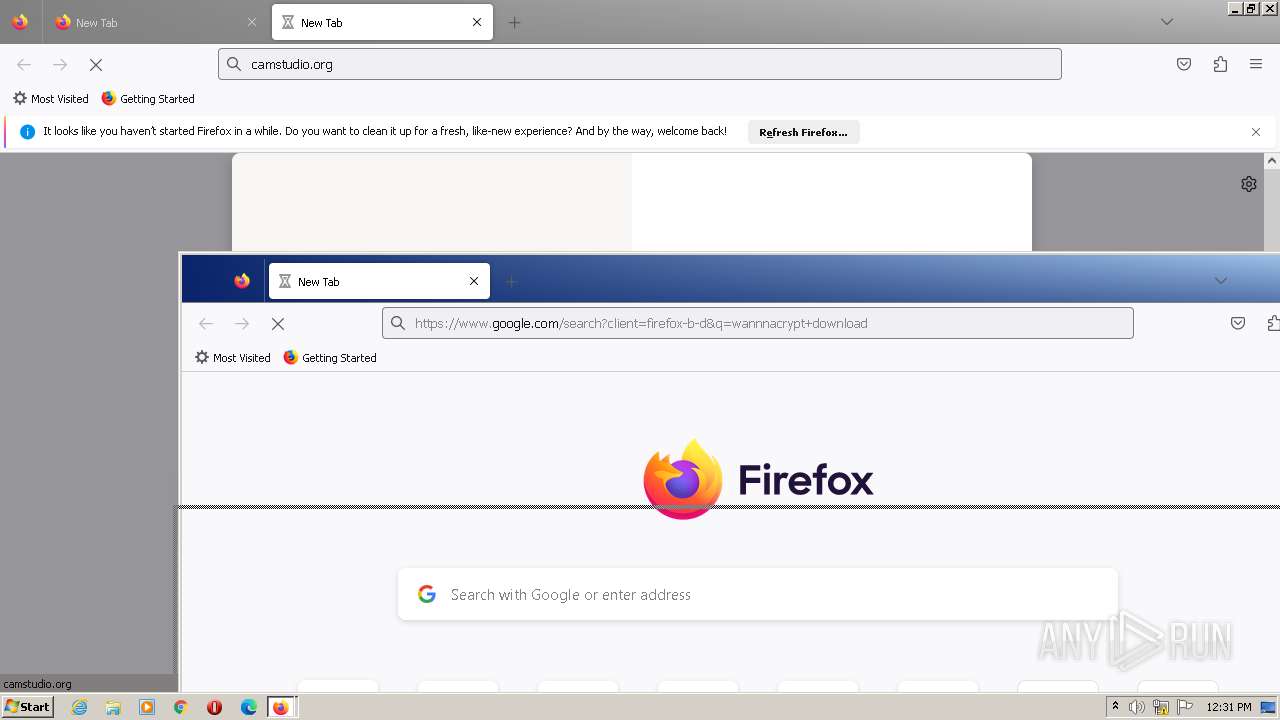Open Action Center flag in tray
This screenshot has height=720, width=1280.
[x=1184, y=707]
